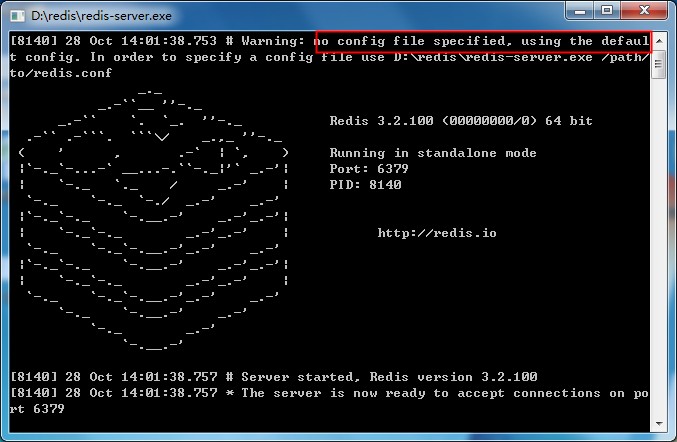Click the Redis ASCII-art cube logo
The width and height of the screenshot is (677, 442).
pos(154,220)
